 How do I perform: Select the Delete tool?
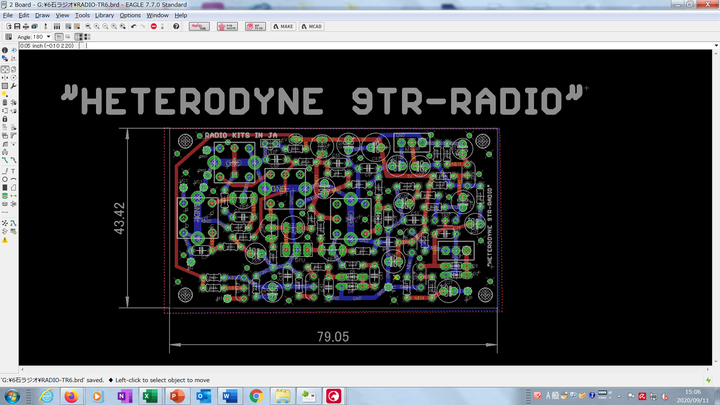coord(5,102)
